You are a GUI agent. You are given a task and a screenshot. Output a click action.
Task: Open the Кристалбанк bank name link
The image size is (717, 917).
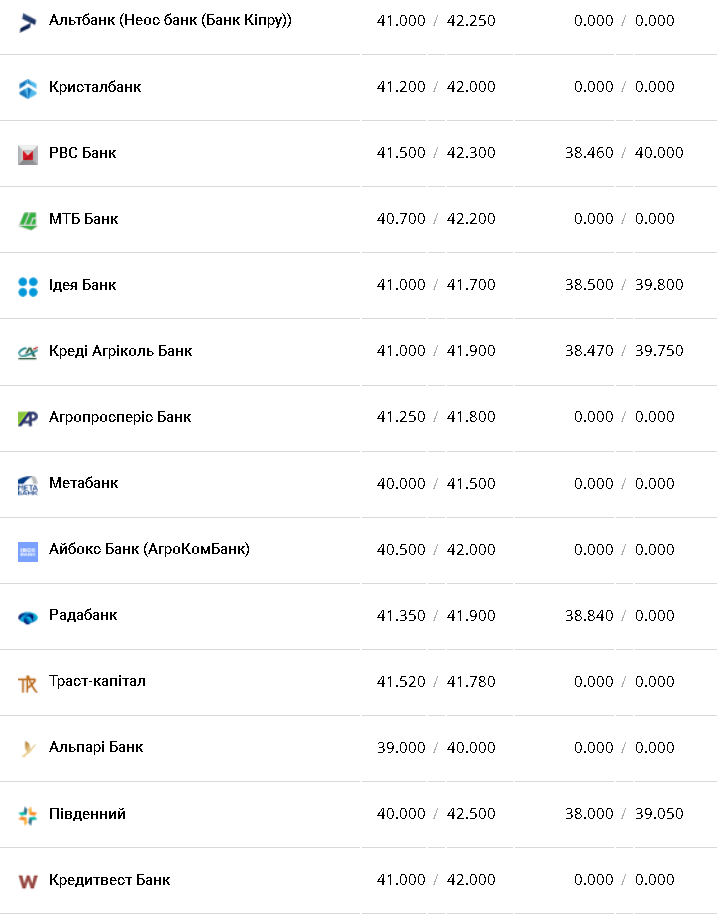tap(95, 87)
